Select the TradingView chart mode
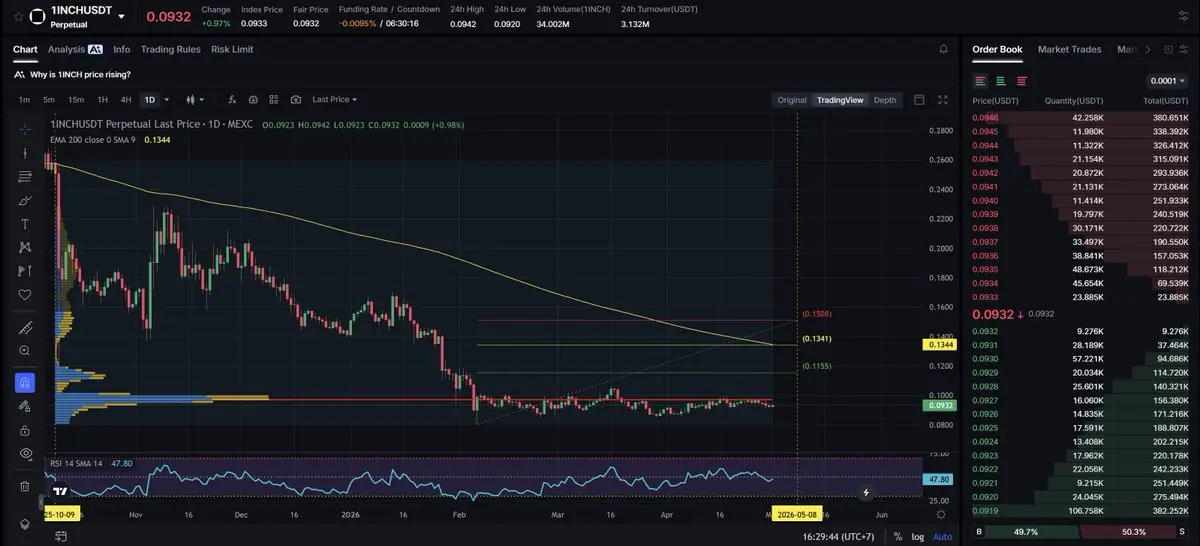The height and width of the screenshot is (546, 1200). point(840,100)
